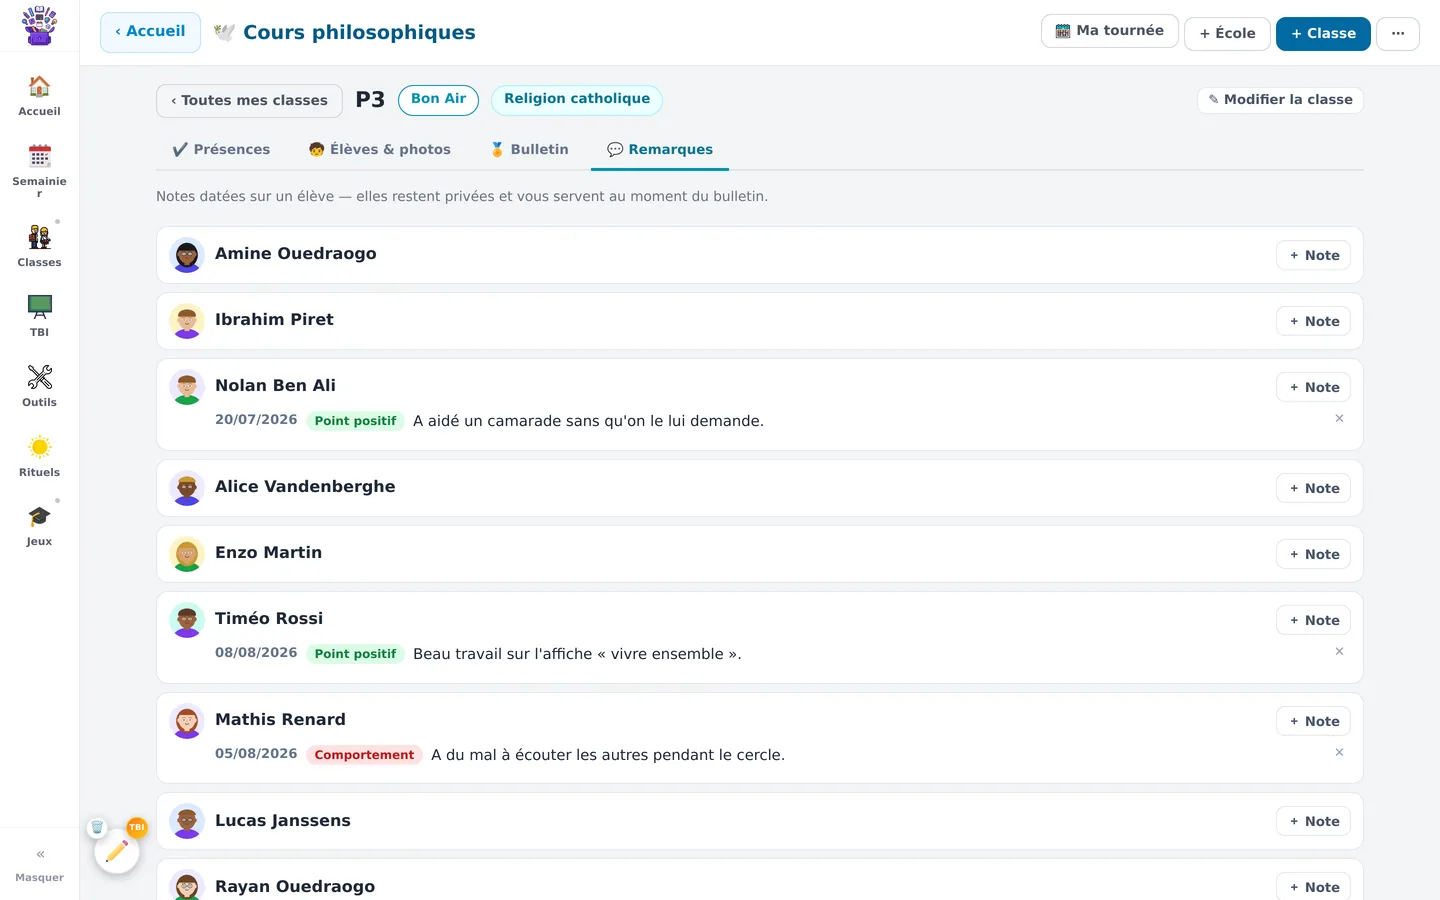This screenshot has height=900, width=1440.
Task: Click Ibrahim Piret's avatar
Action: click(187, 321)
